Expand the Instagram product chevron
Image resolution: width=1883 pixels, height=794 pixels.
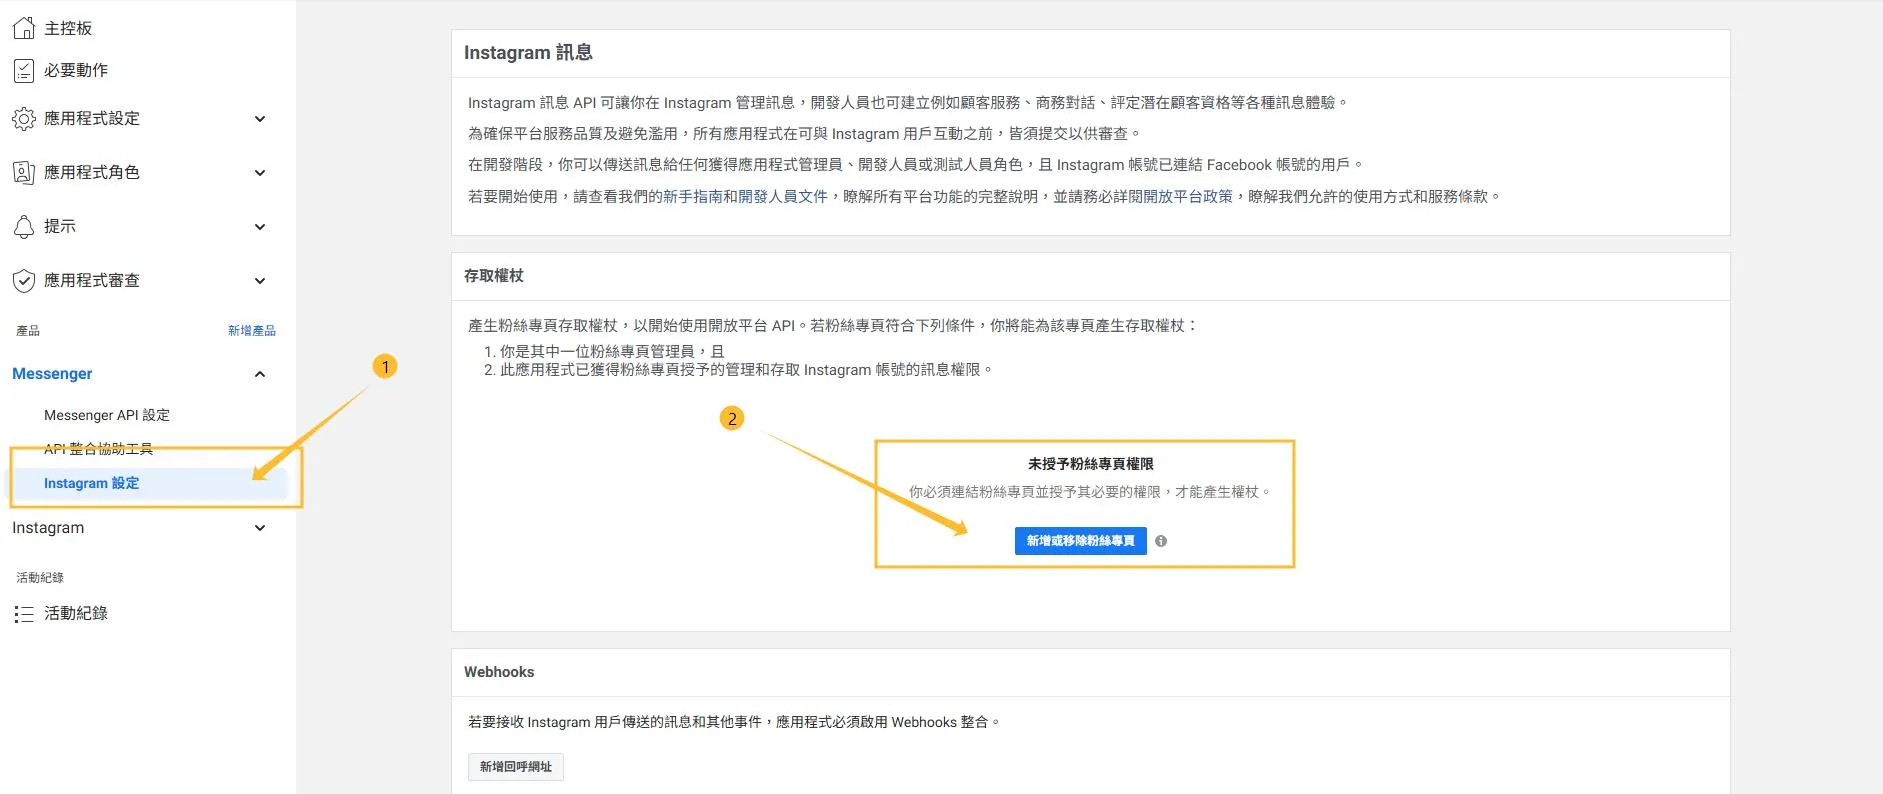260,528
